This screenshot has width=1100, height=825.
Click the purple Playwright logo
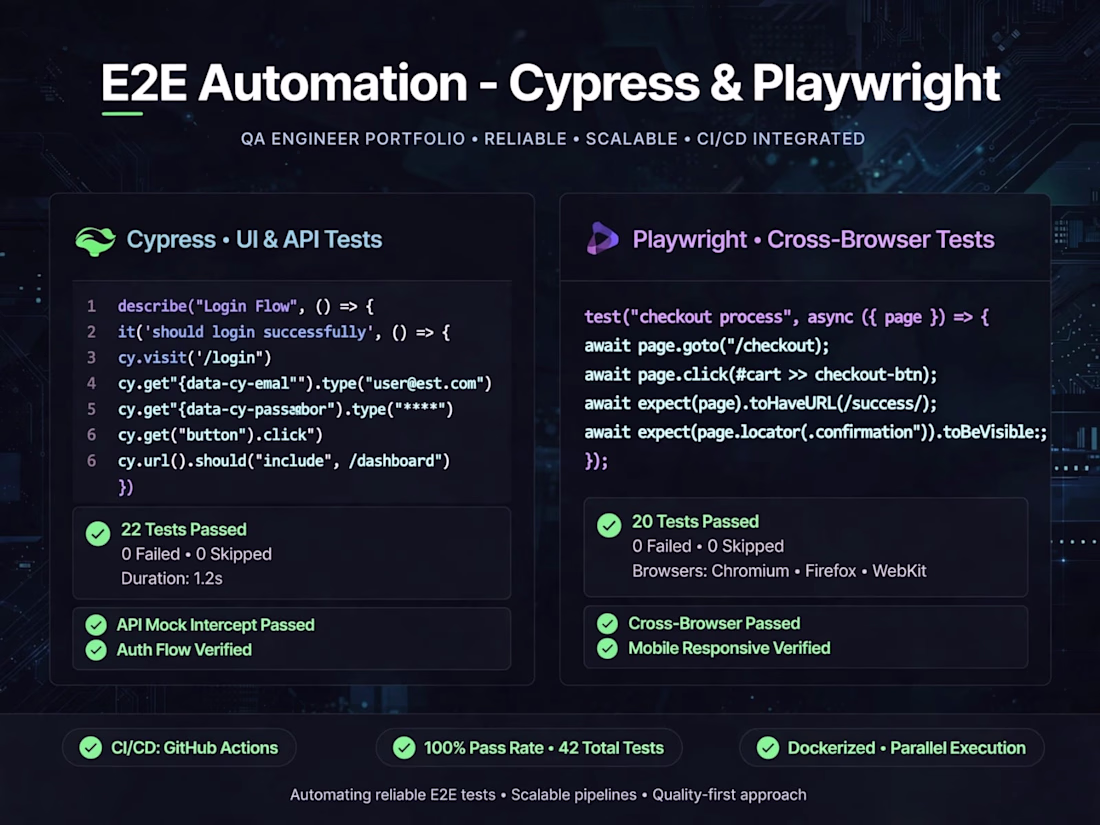(603, 239)
